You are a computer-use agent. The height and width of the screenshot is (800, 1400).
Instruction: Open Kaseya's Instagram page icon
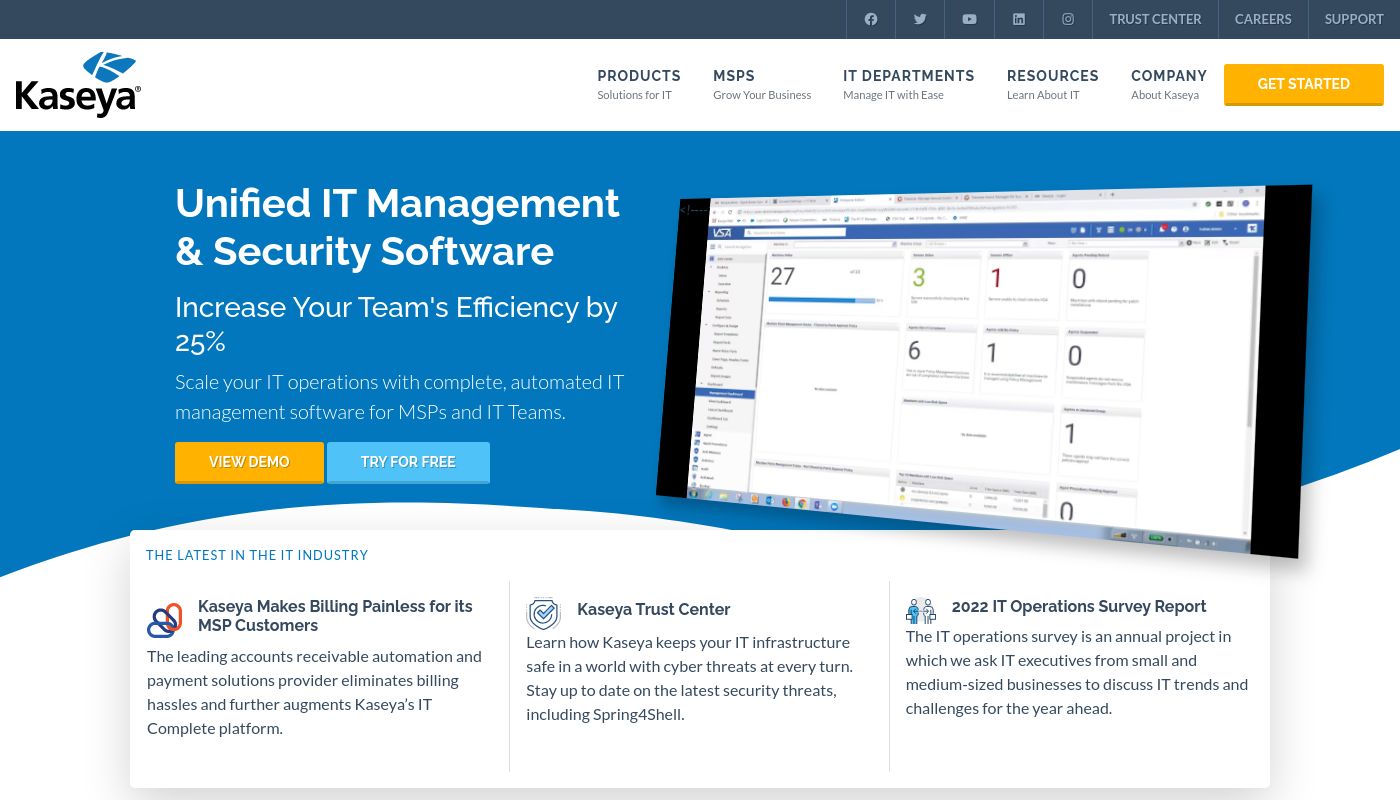(x=1068, y=19)
